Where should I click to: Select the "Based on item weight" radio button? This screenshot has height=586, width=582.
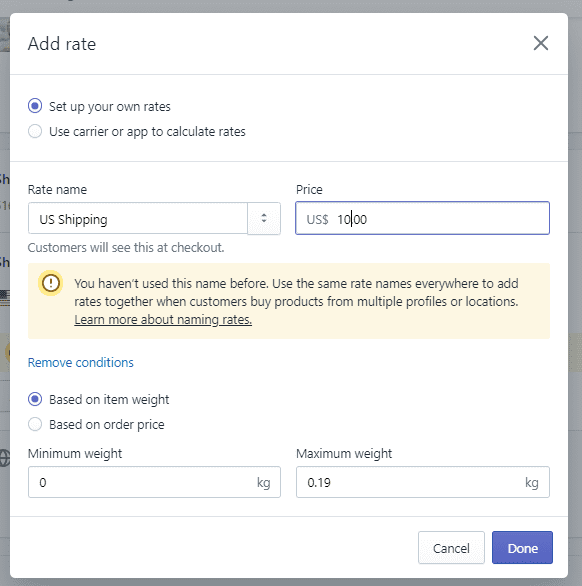(35, 399)
